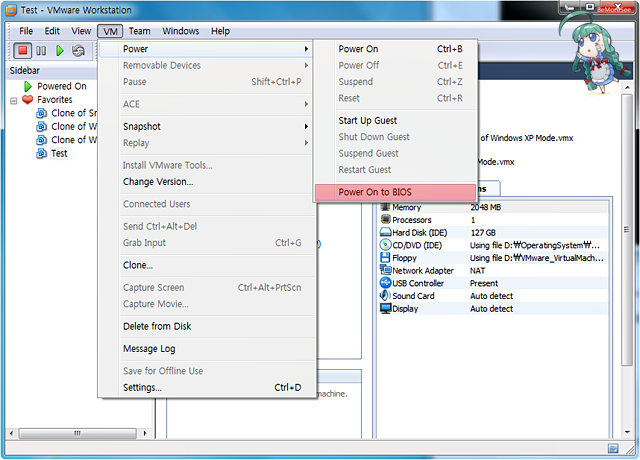Screen dimensions: 640x460
Task: Select the Hard Disk (IDE) device icon
Action: click(385, 232)
